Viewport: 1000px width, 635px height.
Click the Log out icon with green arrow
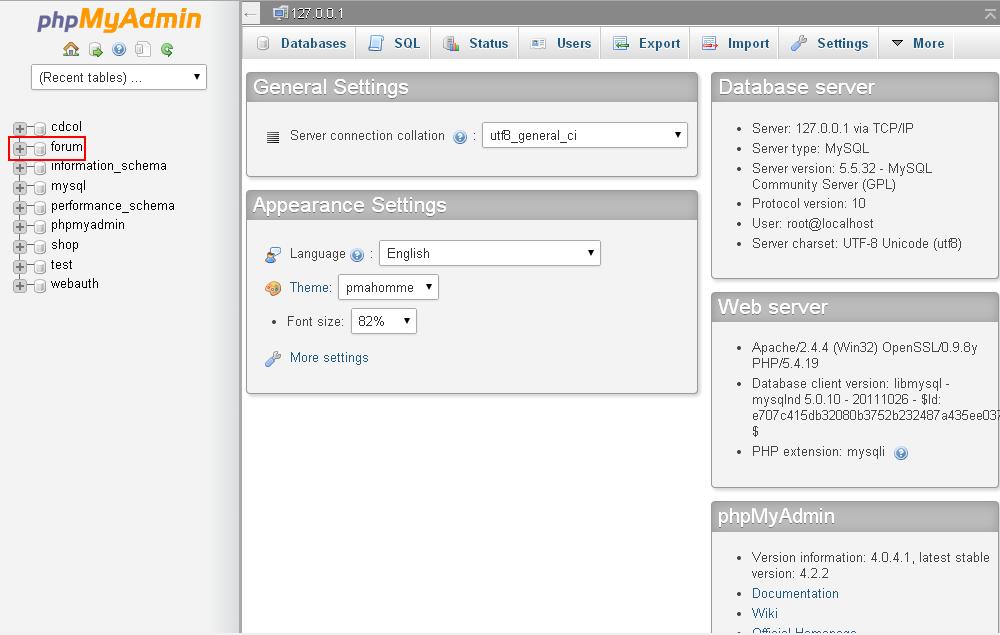pyautogui.click(x=96, y=50)
